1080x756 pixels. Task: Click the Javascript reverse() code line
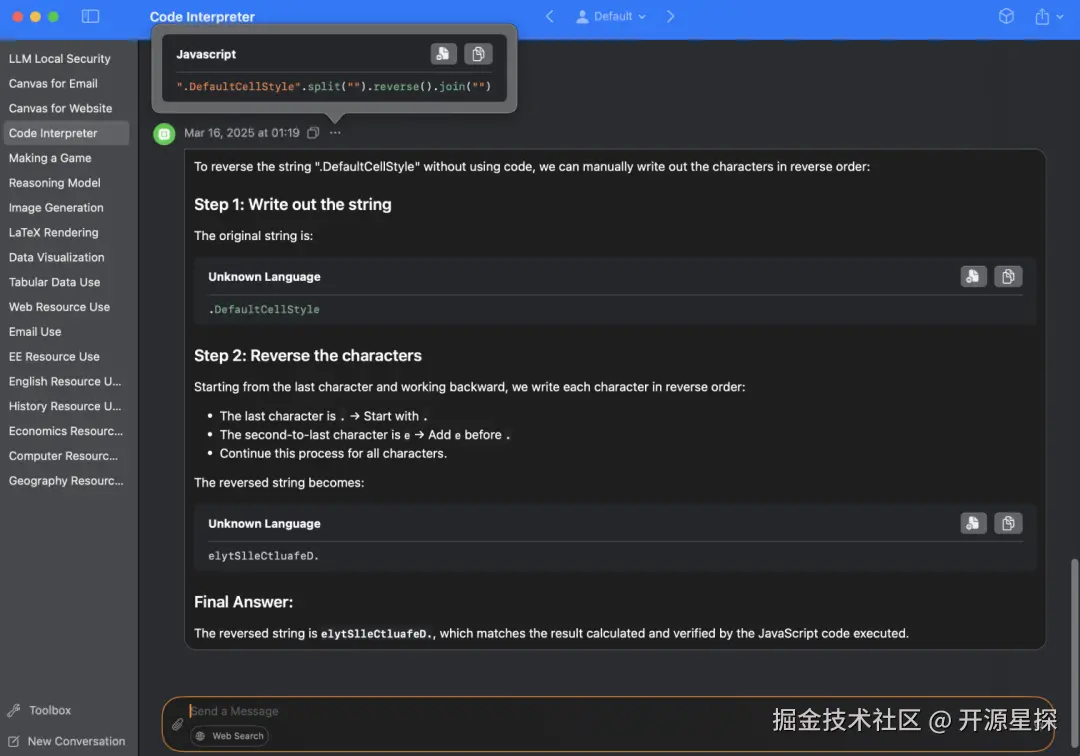click(x=334, y=86)
